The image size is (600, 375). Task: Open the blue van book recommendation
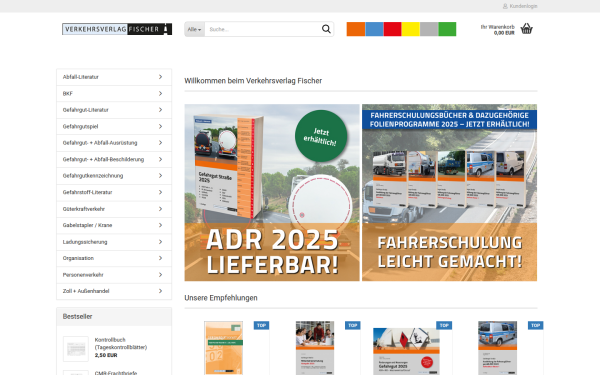[x=497, y=348]
